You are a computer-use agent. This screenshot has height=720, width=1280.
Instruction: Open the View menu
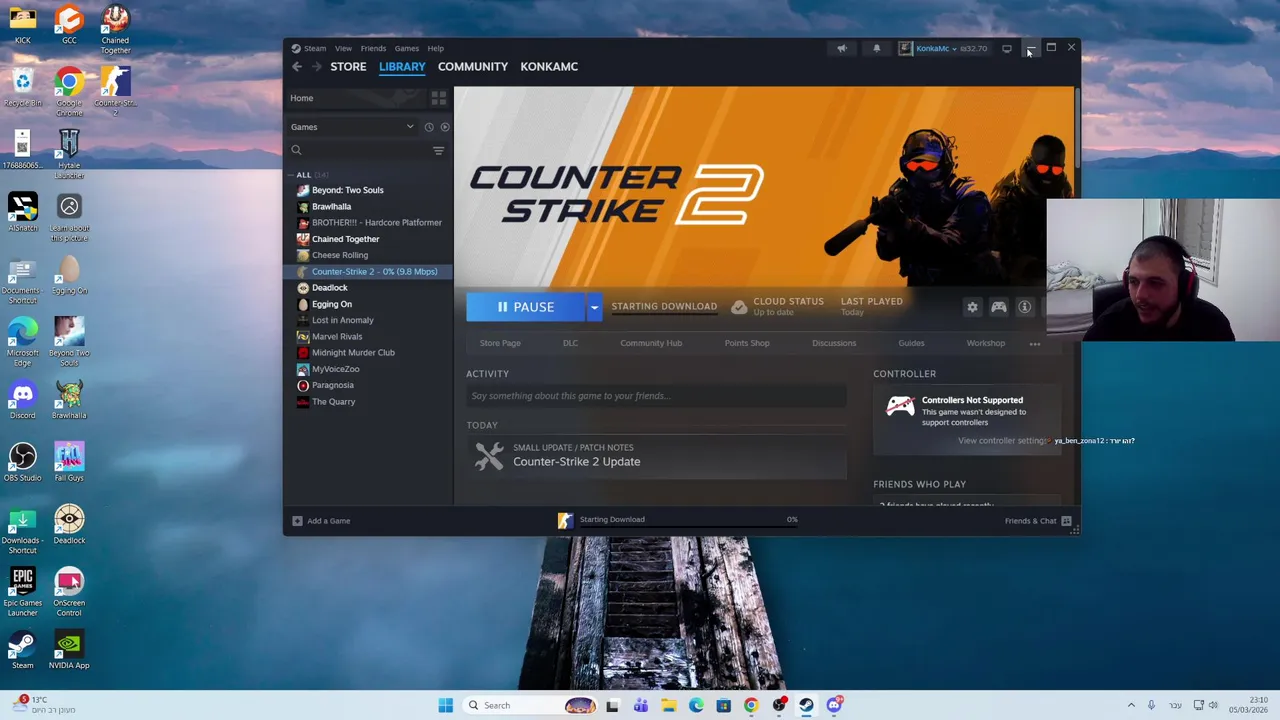click(x=343, y=48)
